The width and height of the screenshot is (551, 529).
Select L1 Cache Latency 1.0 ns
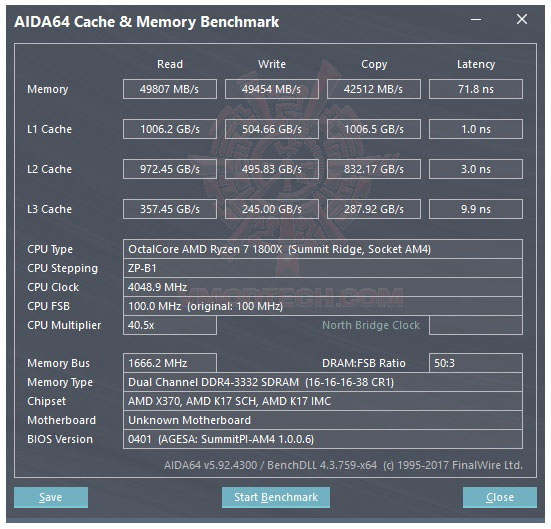pyautogui.click(x=476, y=129)
